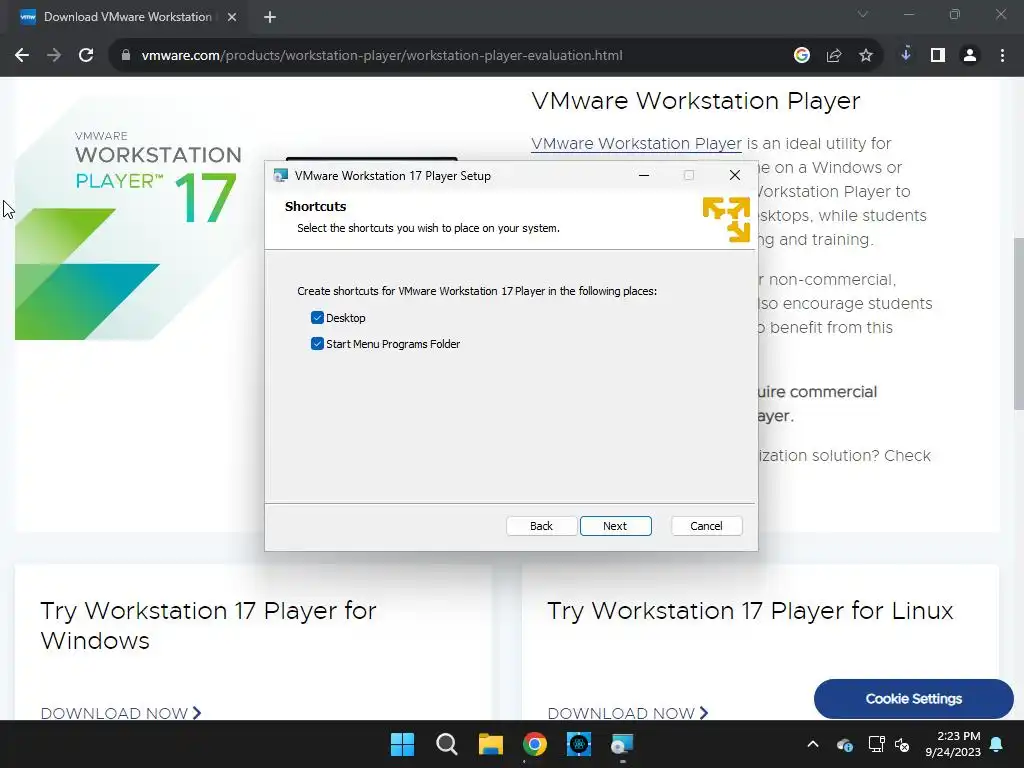Image resolution: width=1024 pixels, height=768 pixels.
Task: Click the VMware installer taskbar icon
Action: pos(622,744)
